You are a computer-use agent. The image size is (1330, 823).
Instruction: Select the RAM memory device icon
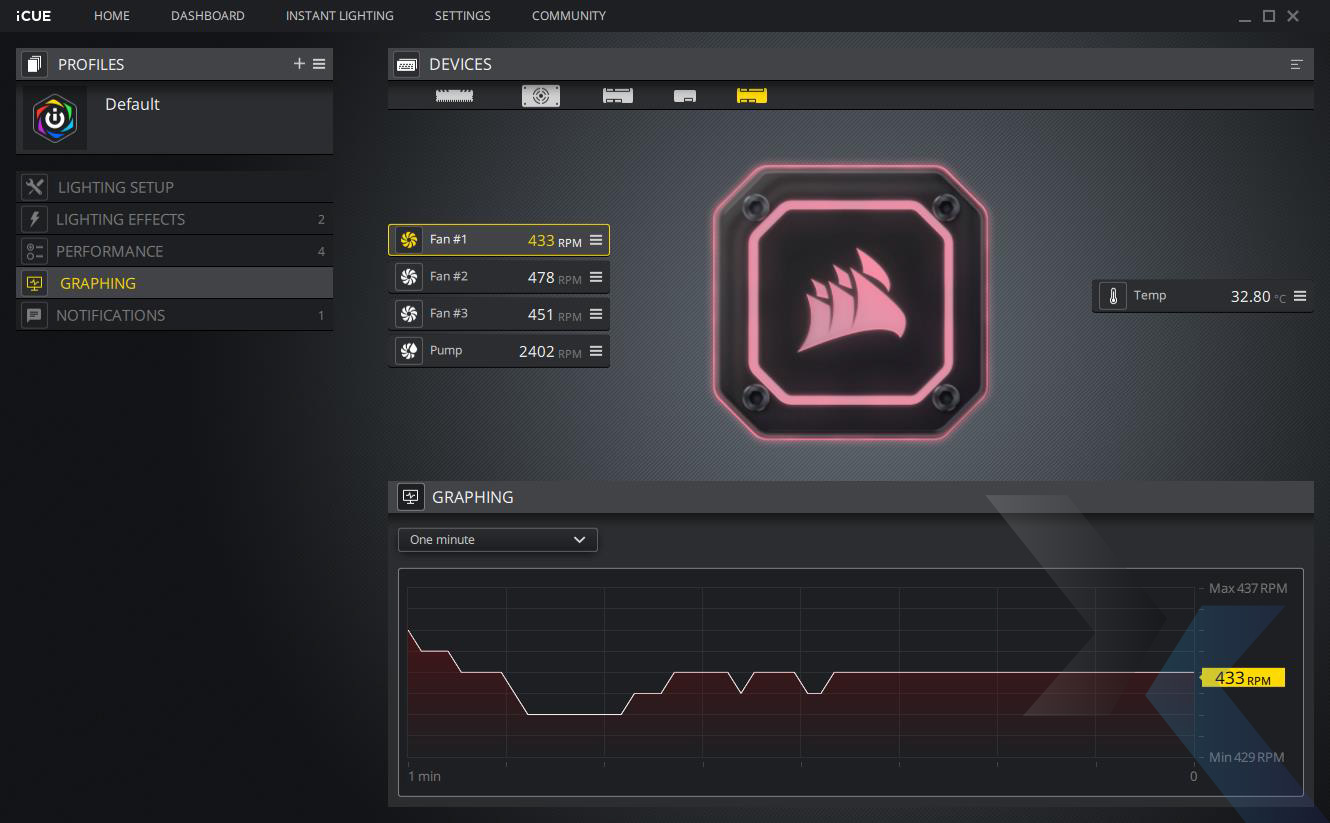point(455,96)
